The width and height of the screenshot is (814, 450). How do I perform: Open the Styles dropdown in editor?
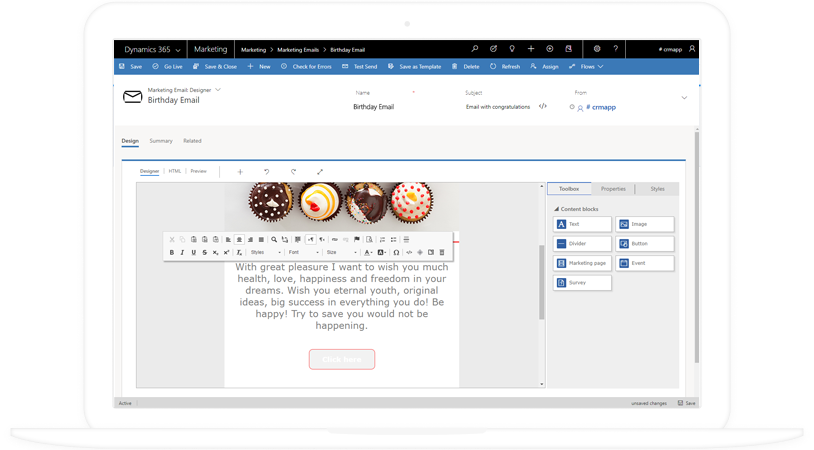266,252
